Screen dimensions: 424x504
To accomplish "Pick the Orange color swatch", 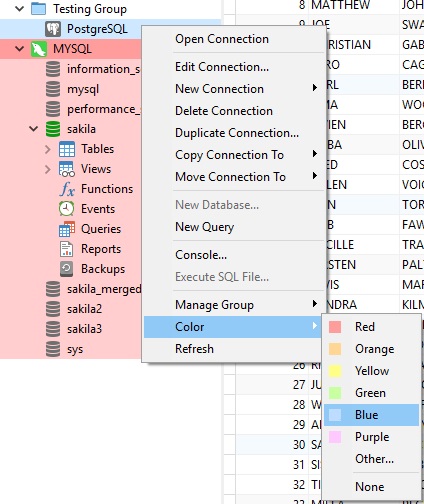I will (x=335, y=349).
